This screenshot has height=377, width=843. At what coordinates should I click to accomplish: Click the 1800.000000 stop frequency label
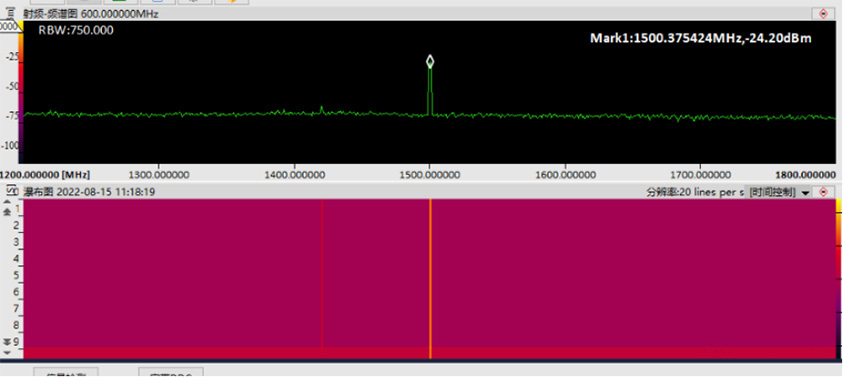click(x=806, y=175)
